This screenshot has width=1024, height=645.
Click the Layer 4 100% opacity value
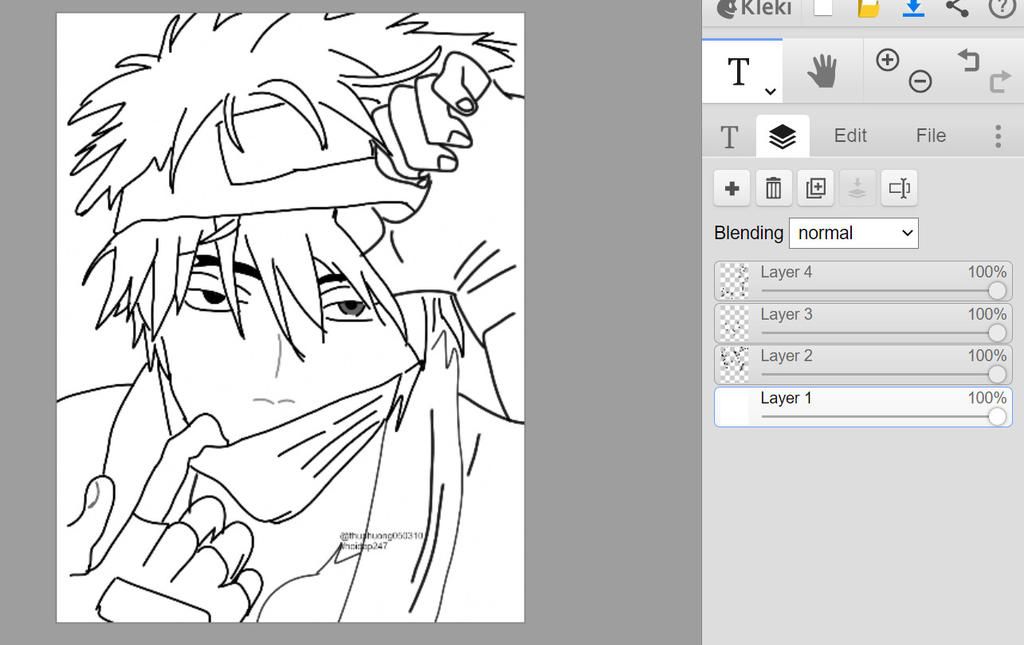(x=987, y=272)
